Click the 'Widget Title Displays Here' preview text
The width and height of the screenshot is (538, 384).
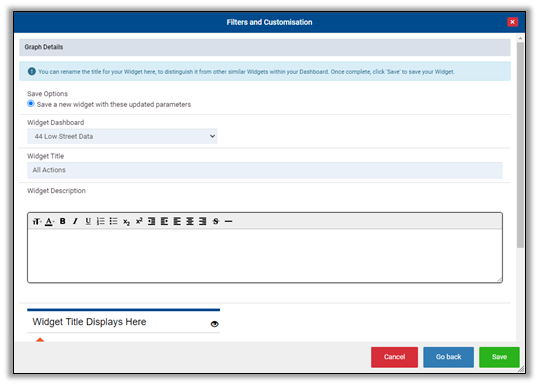point(89,322)
